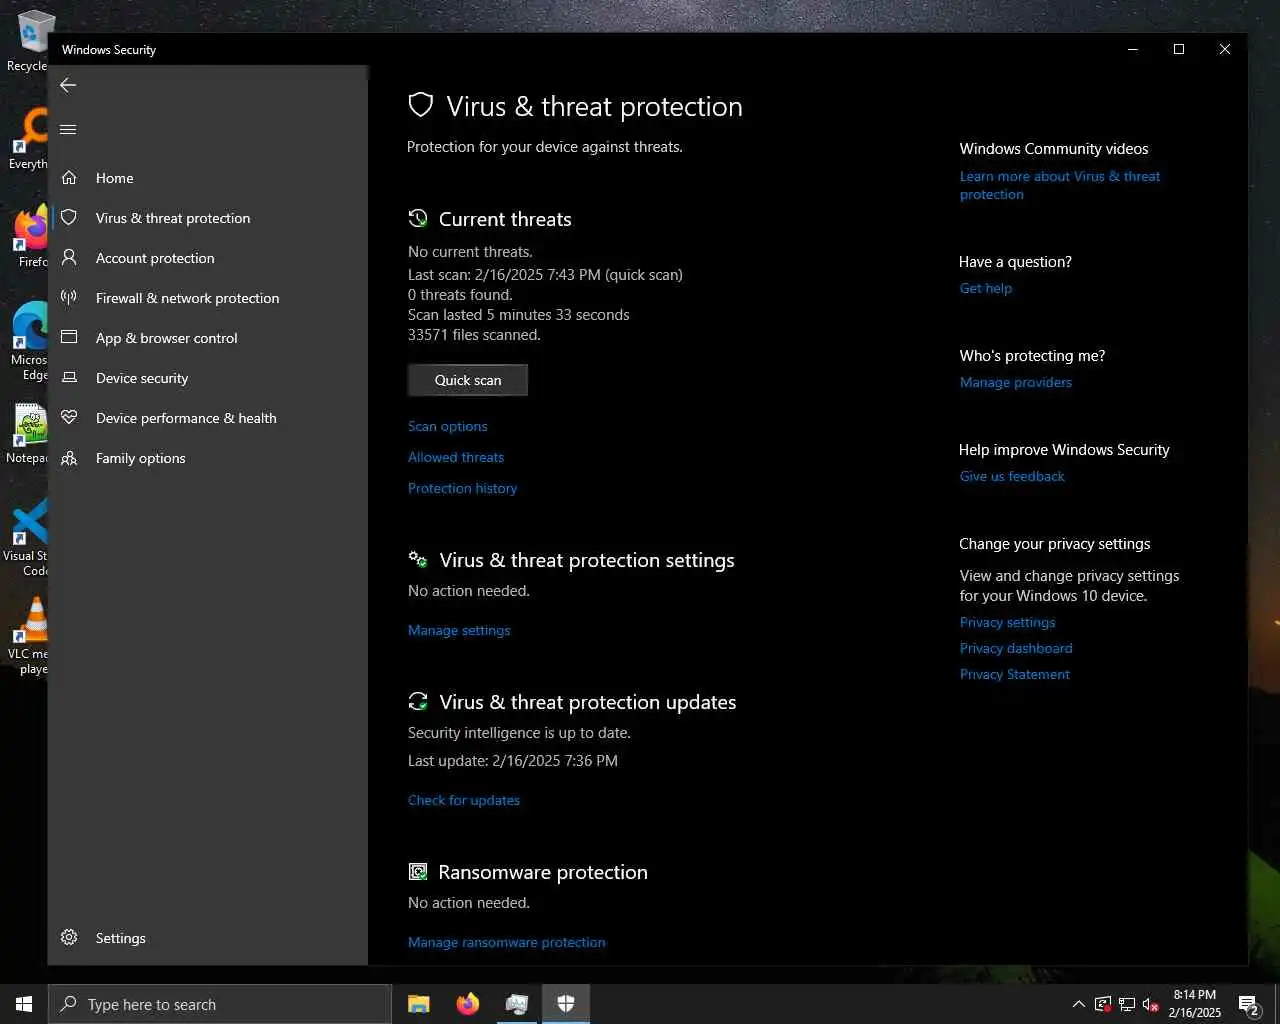
Task: Click the App & browser control window icon
Action: (x=69, y=337)
